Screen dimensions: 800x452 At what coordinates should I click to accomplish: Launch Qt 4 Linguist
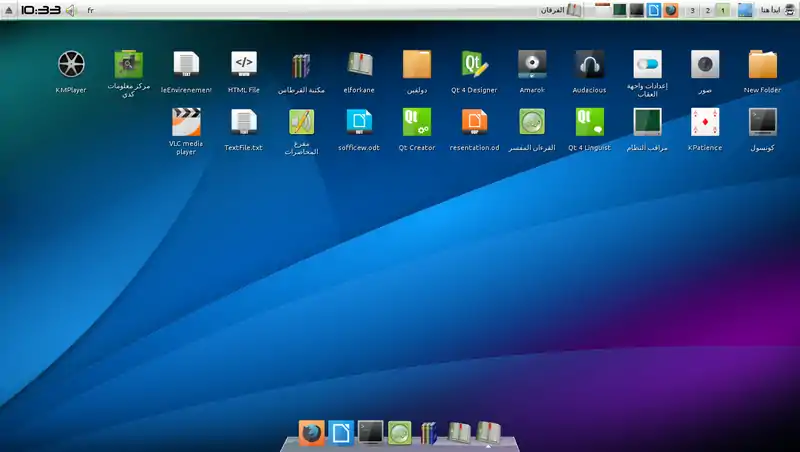pos(589,123)
